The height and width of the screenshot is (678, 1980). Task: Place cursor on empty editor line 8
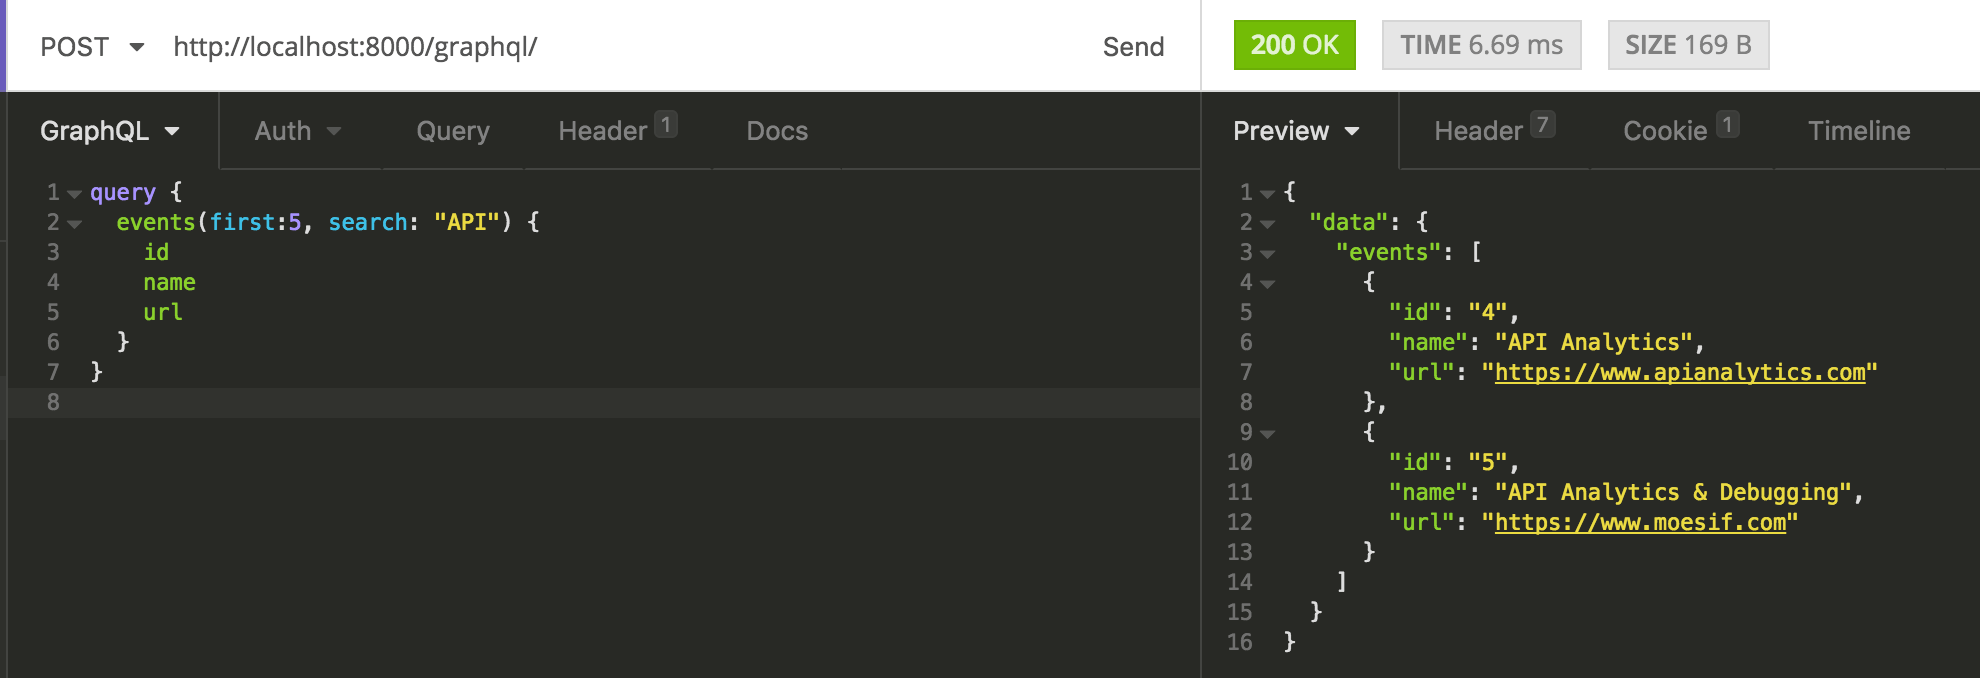pos(604,402)
